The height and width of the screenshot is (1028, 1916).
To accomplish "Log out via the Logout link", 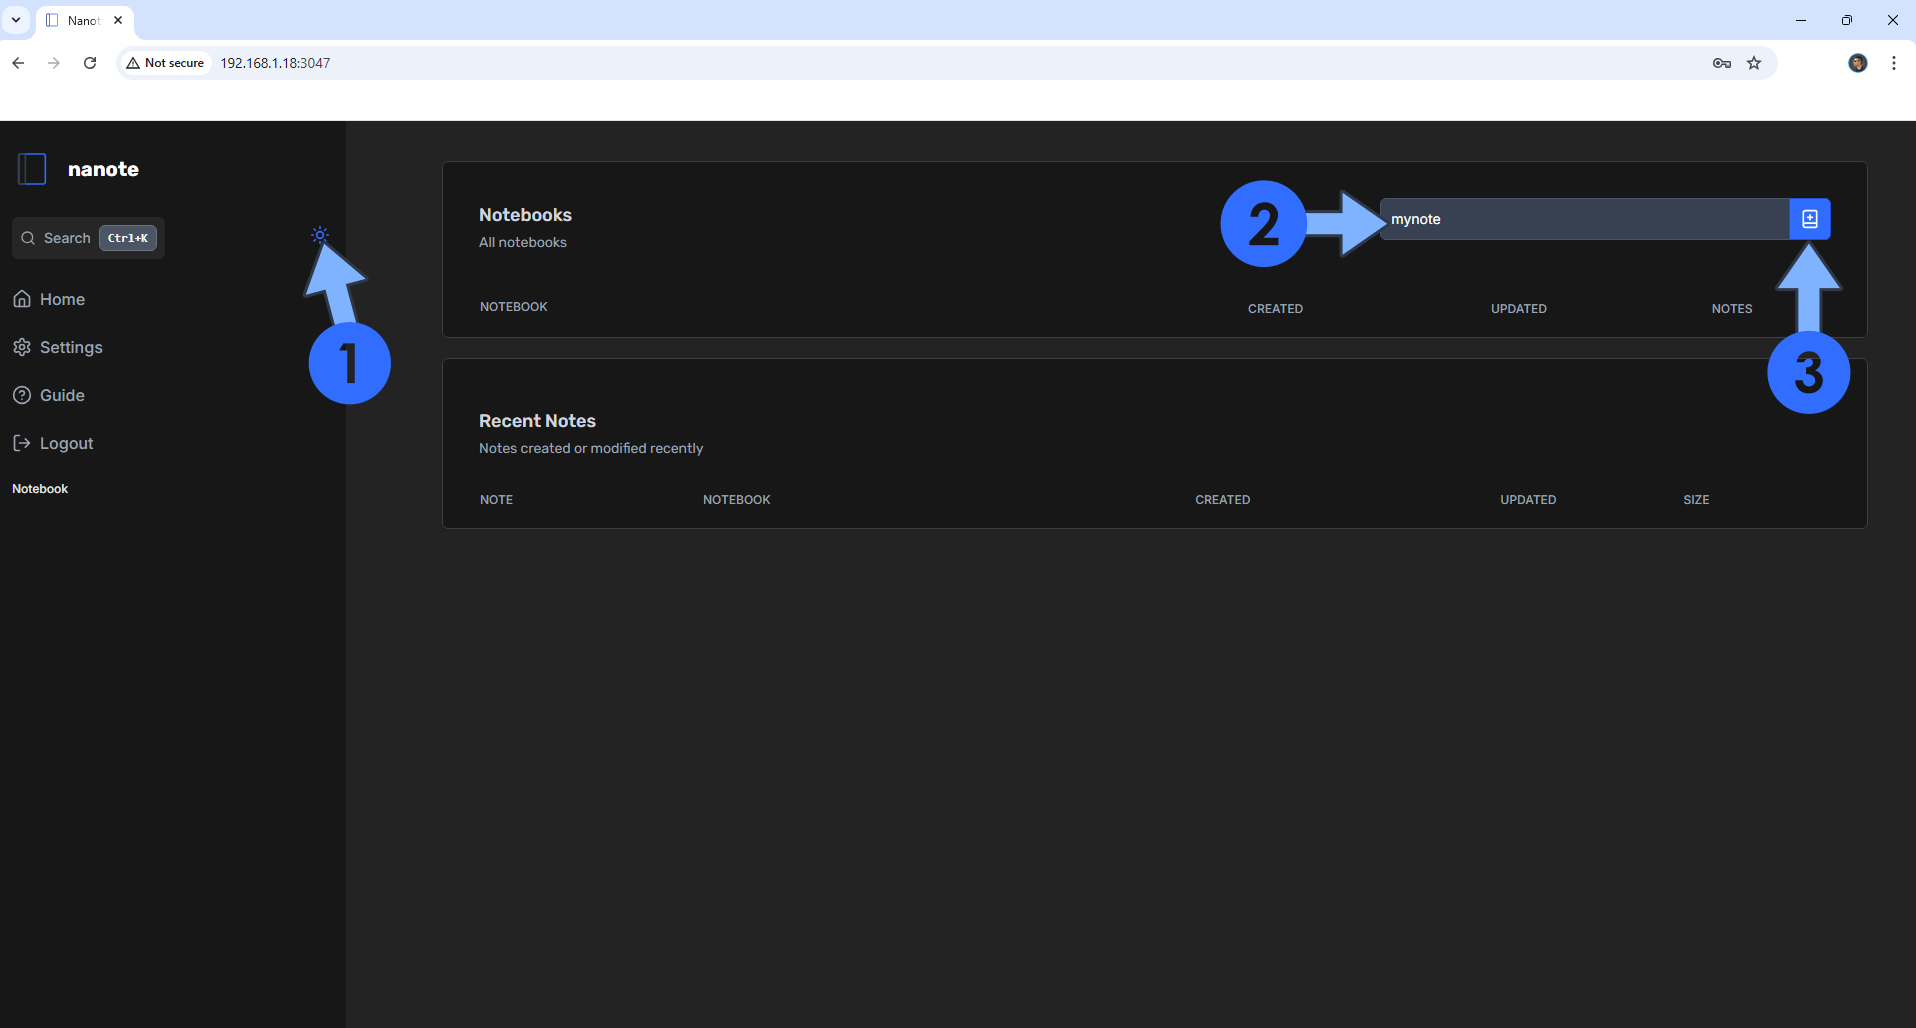I will click(53, 443).
